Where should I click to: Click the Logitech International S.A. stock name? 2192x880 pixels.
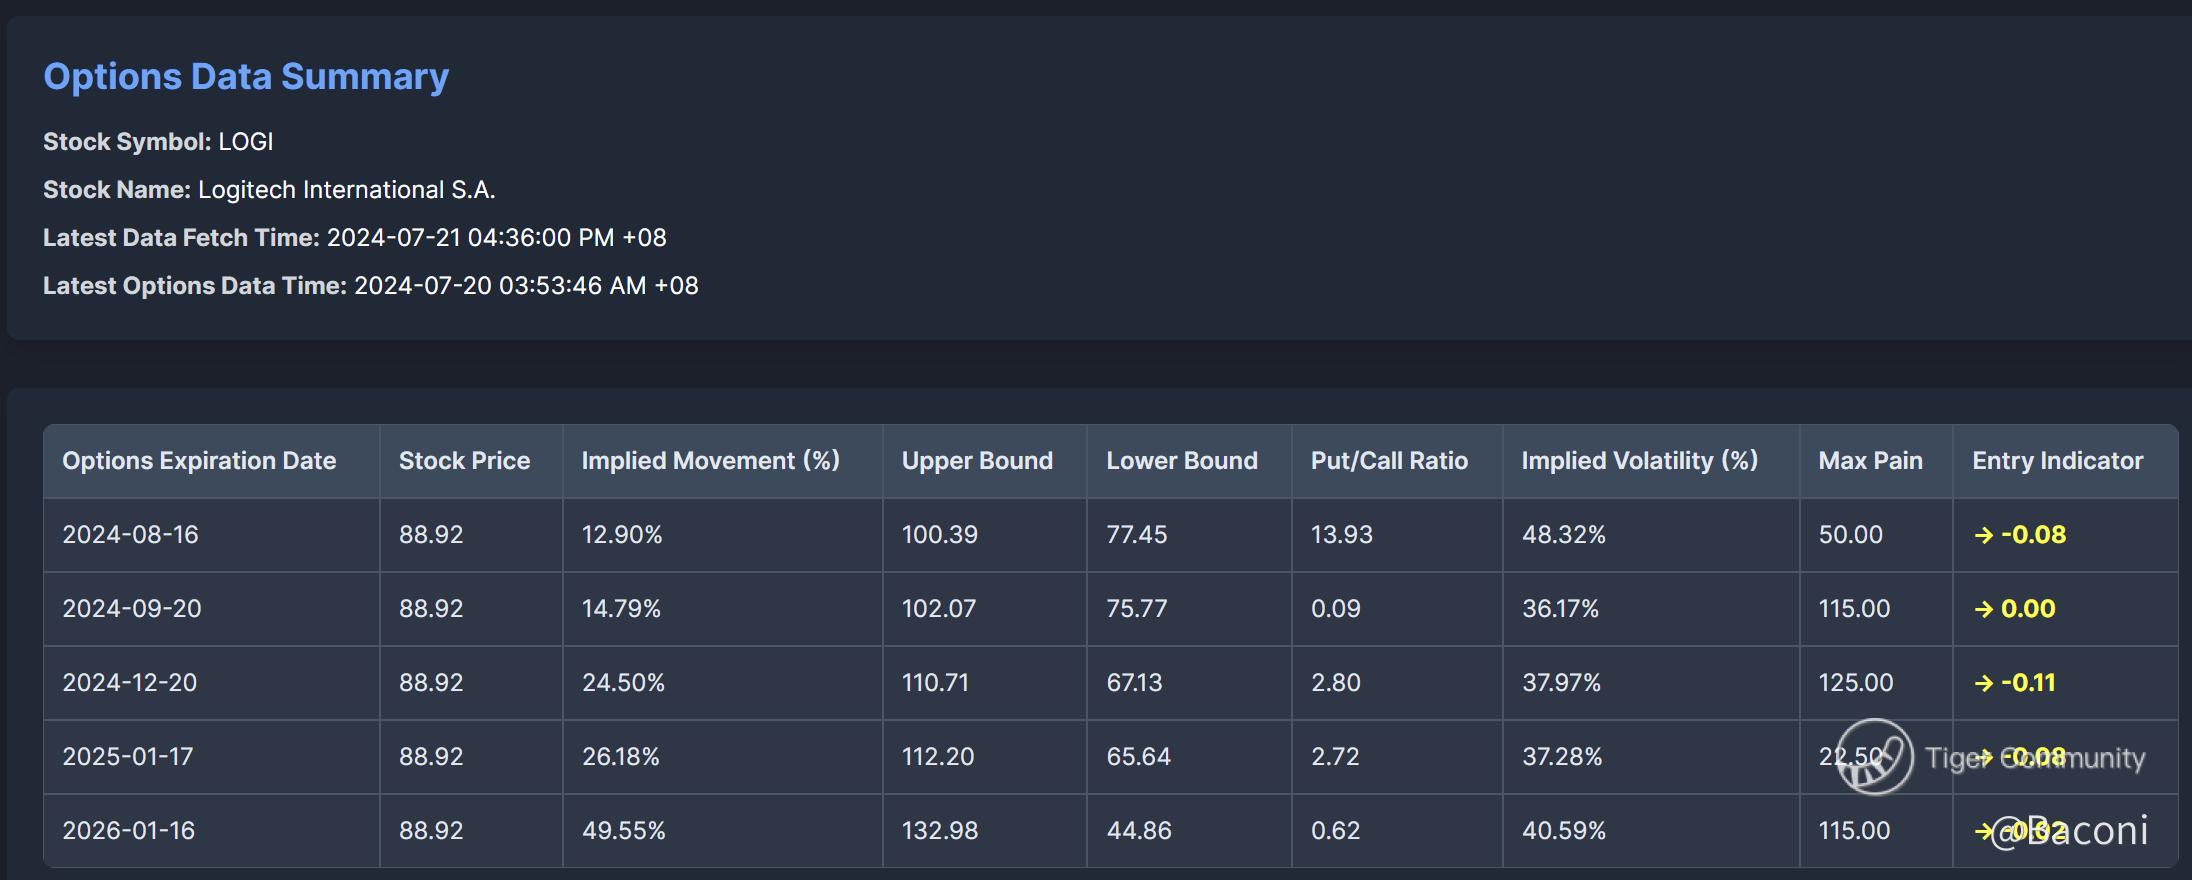coord(346,190)
